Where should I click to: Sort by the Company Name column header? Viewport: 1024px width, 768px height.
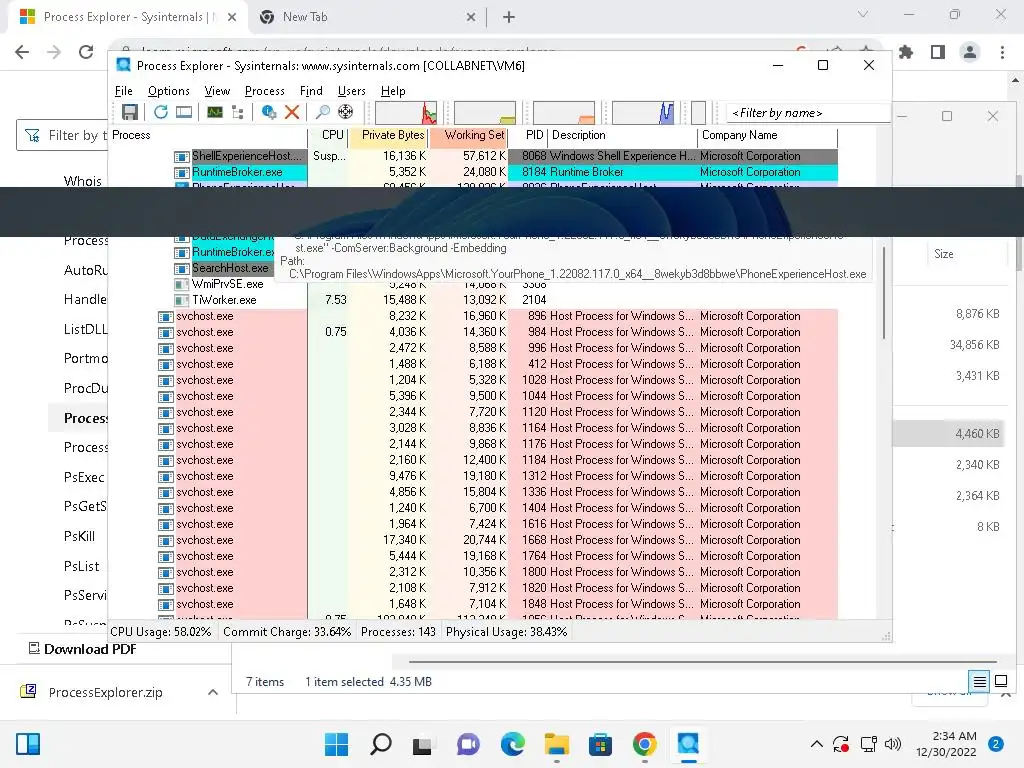[x=767, y=135]
